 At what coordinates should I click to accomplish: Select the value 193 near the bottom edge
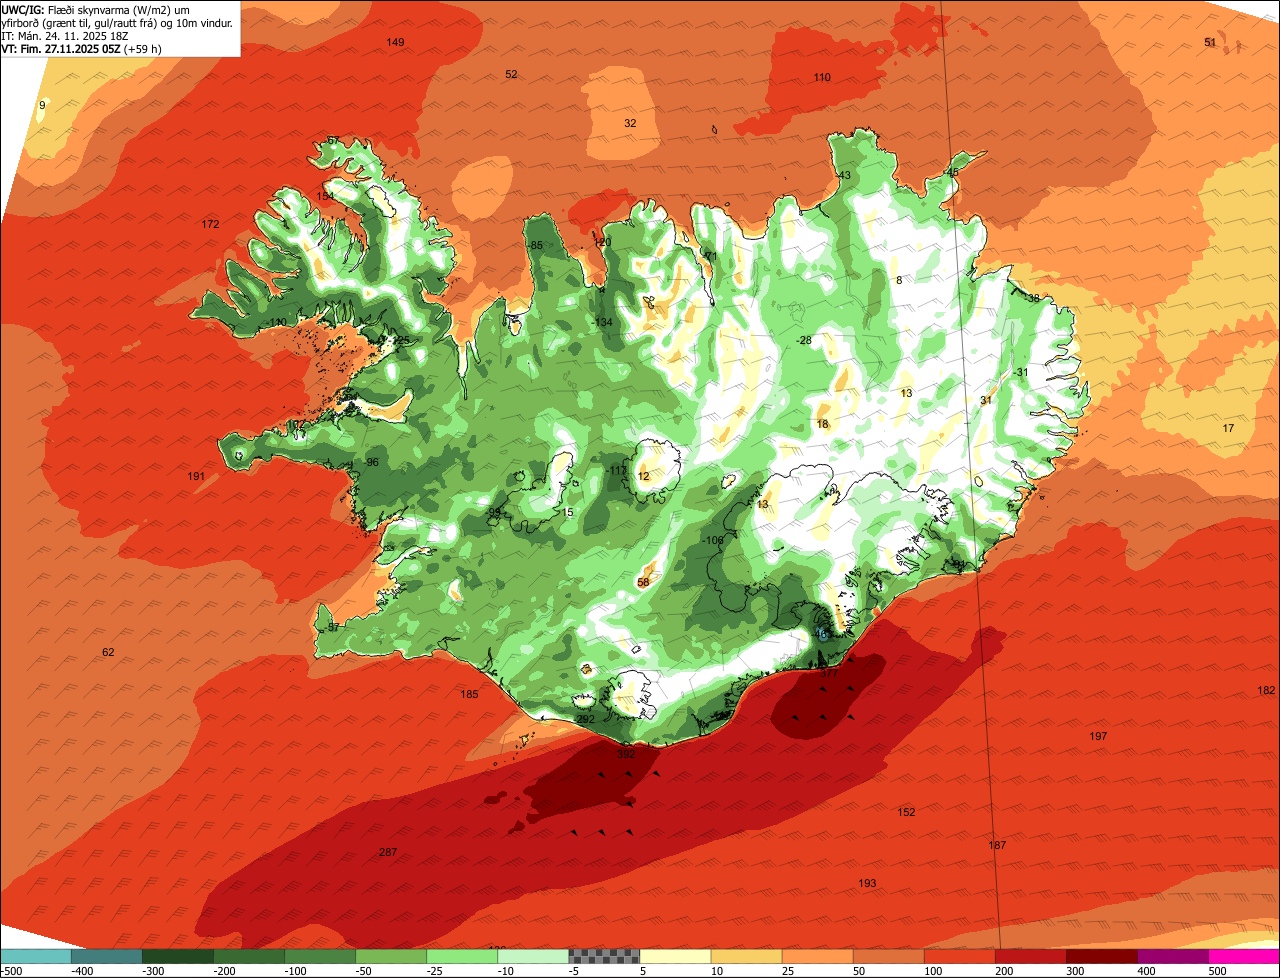(x=867, y=883)
